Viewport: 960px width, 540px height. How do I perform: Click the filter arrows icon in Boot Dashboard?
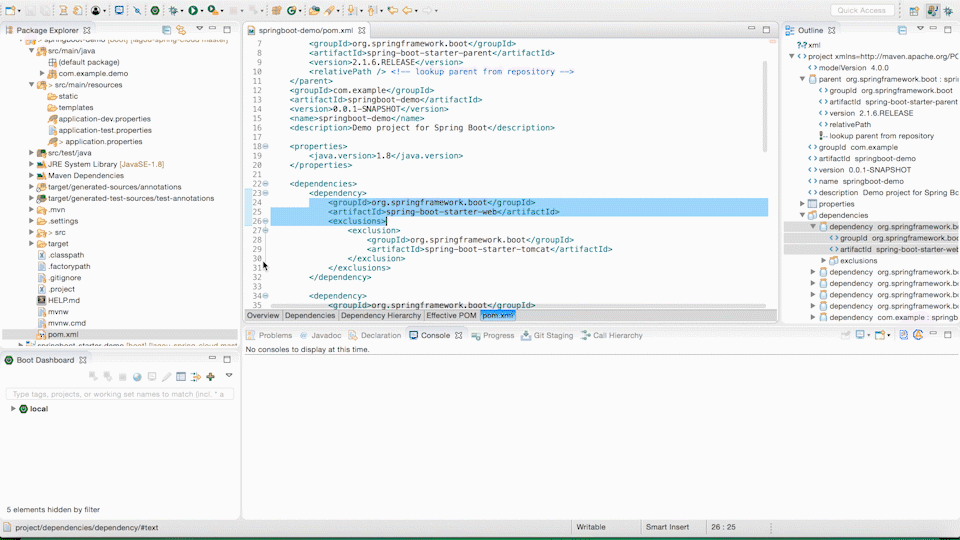(196, 377)
